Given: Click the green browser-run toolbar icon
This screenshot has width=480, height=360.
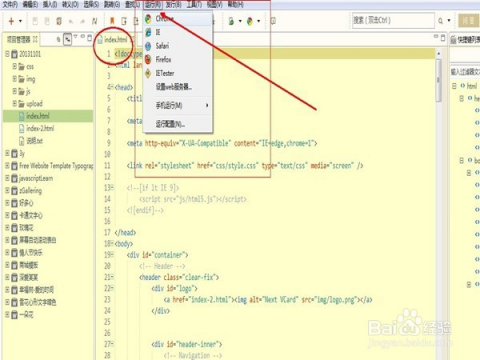Looking at the screenshot, I should click(x=231, y=21).
